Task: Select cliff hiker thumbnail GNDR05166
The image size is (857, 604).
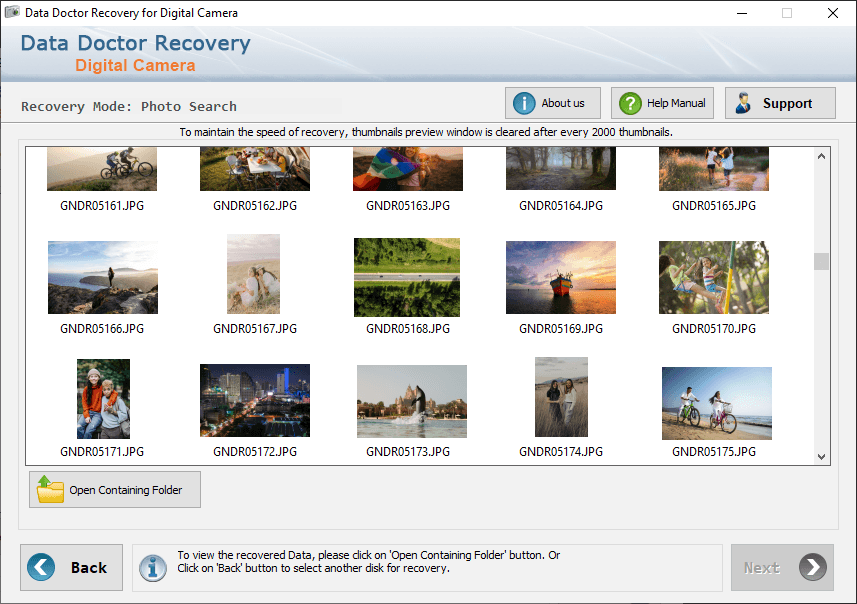Action: (103, 278)
